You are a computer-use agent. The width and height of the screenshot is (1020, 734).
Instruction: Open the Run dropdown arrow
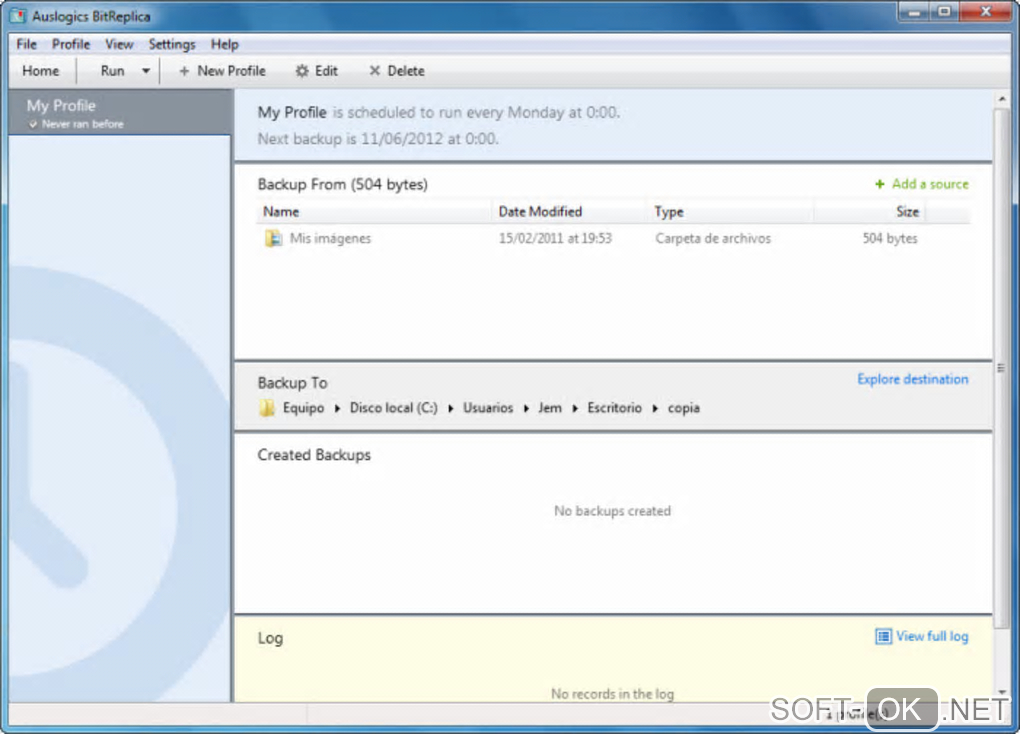pos(146,71)
